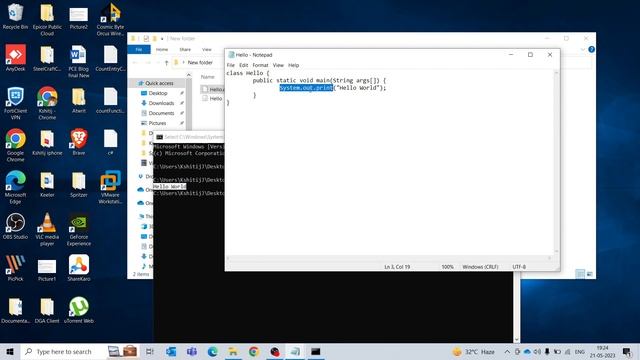
Task: Select the second Hello file in Explorer list
Action: [212, 98]
